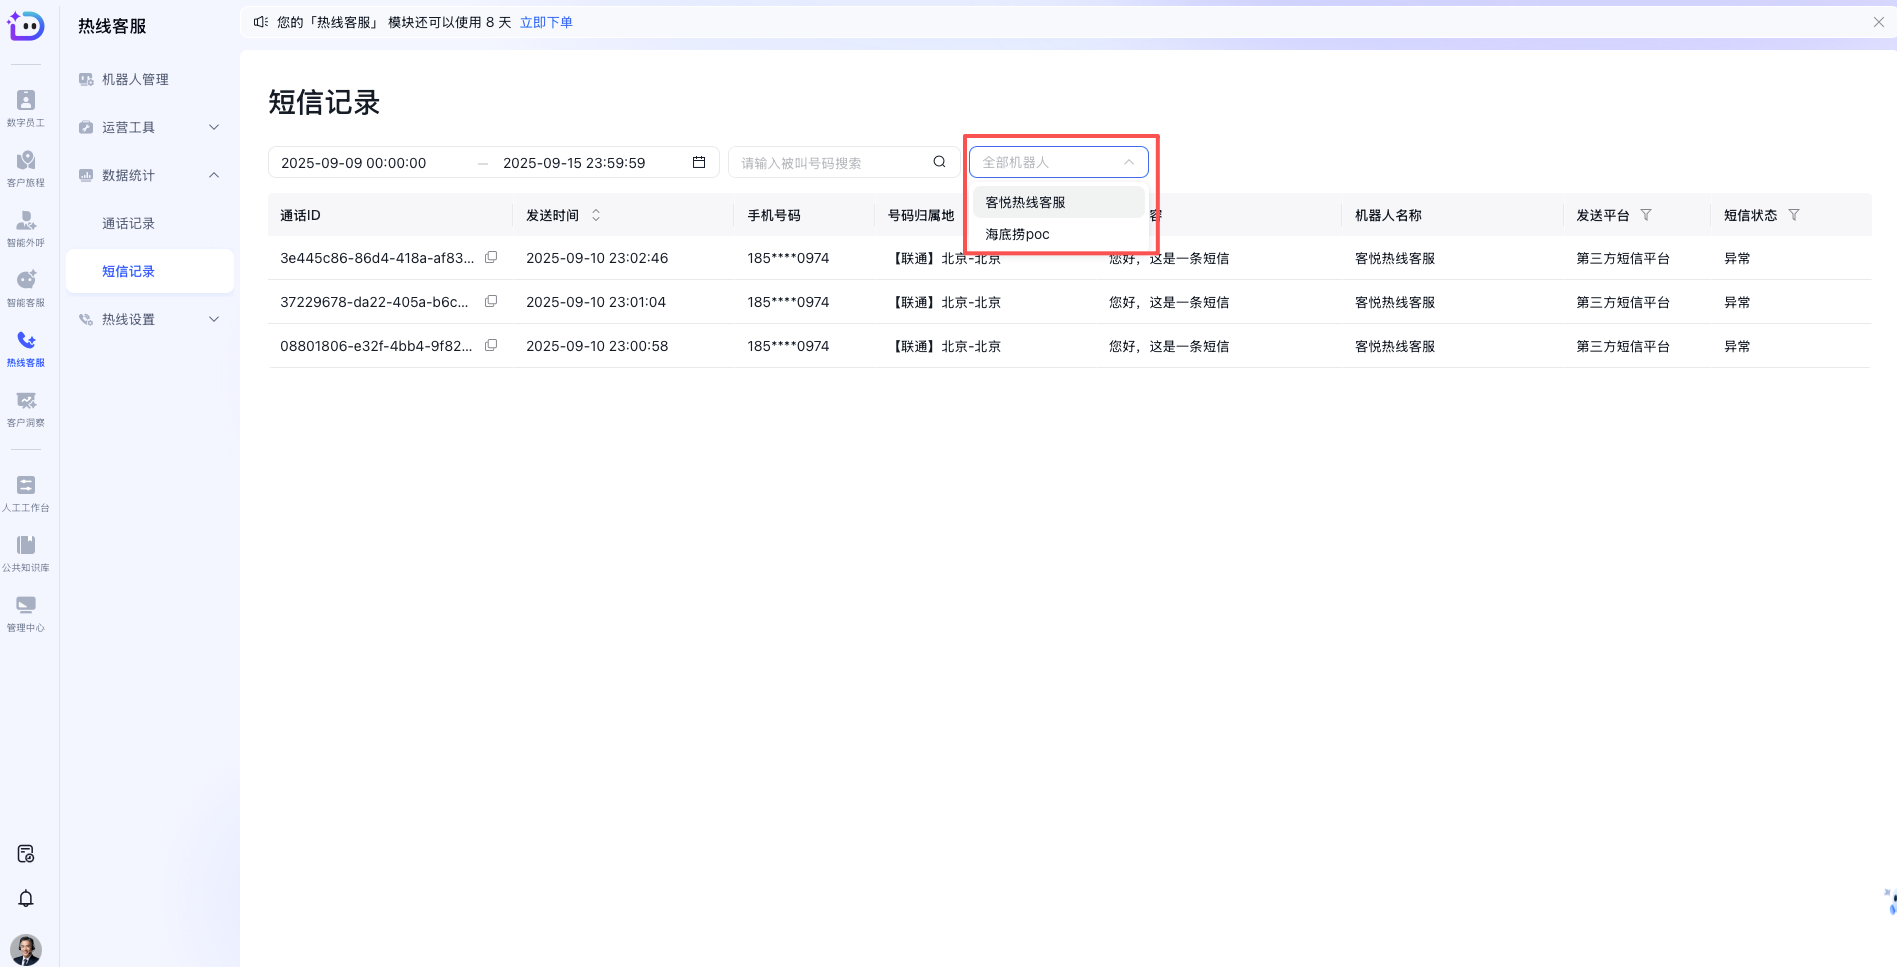Screen dimensions: 1897x967
Task: Copy the first 通话ID starting with 3e445c86
Action: click(x=491, y=257)
